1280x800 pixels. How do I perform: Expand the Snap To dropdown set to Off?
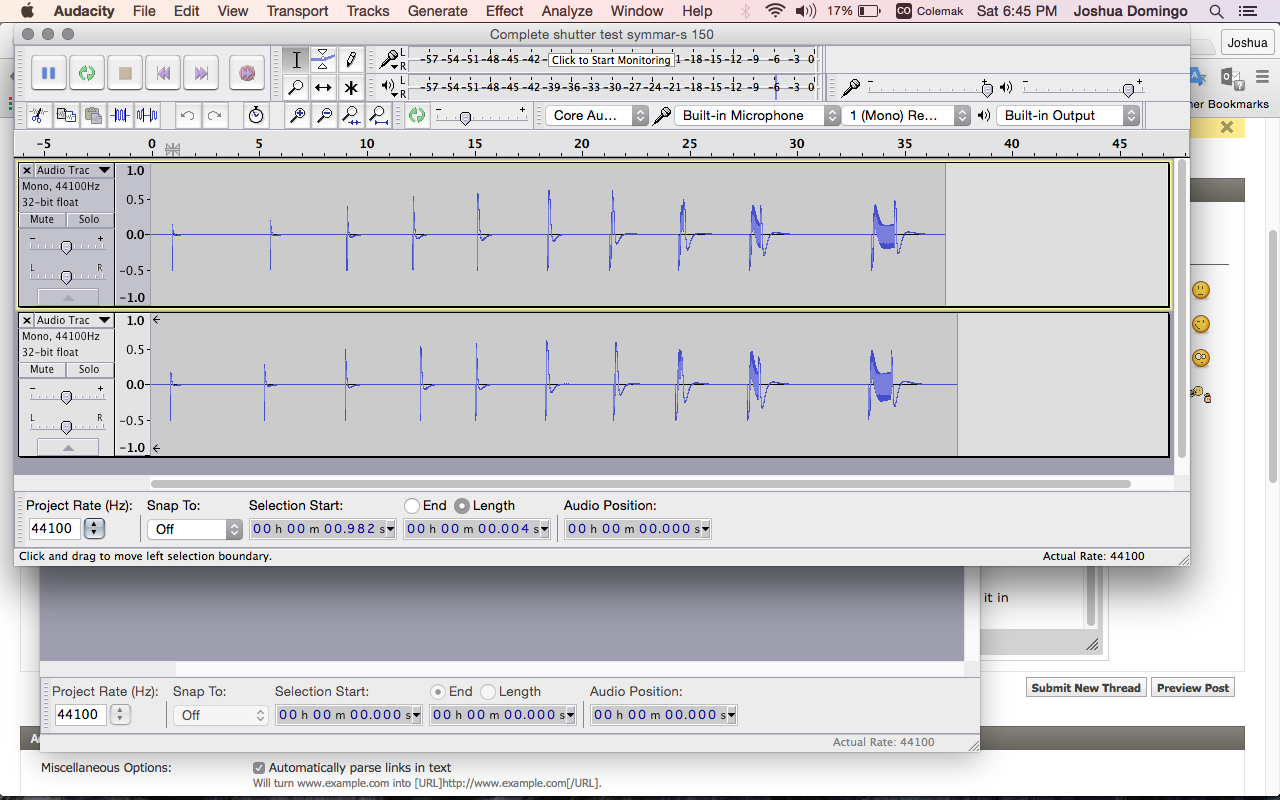[x=194, y=529]
